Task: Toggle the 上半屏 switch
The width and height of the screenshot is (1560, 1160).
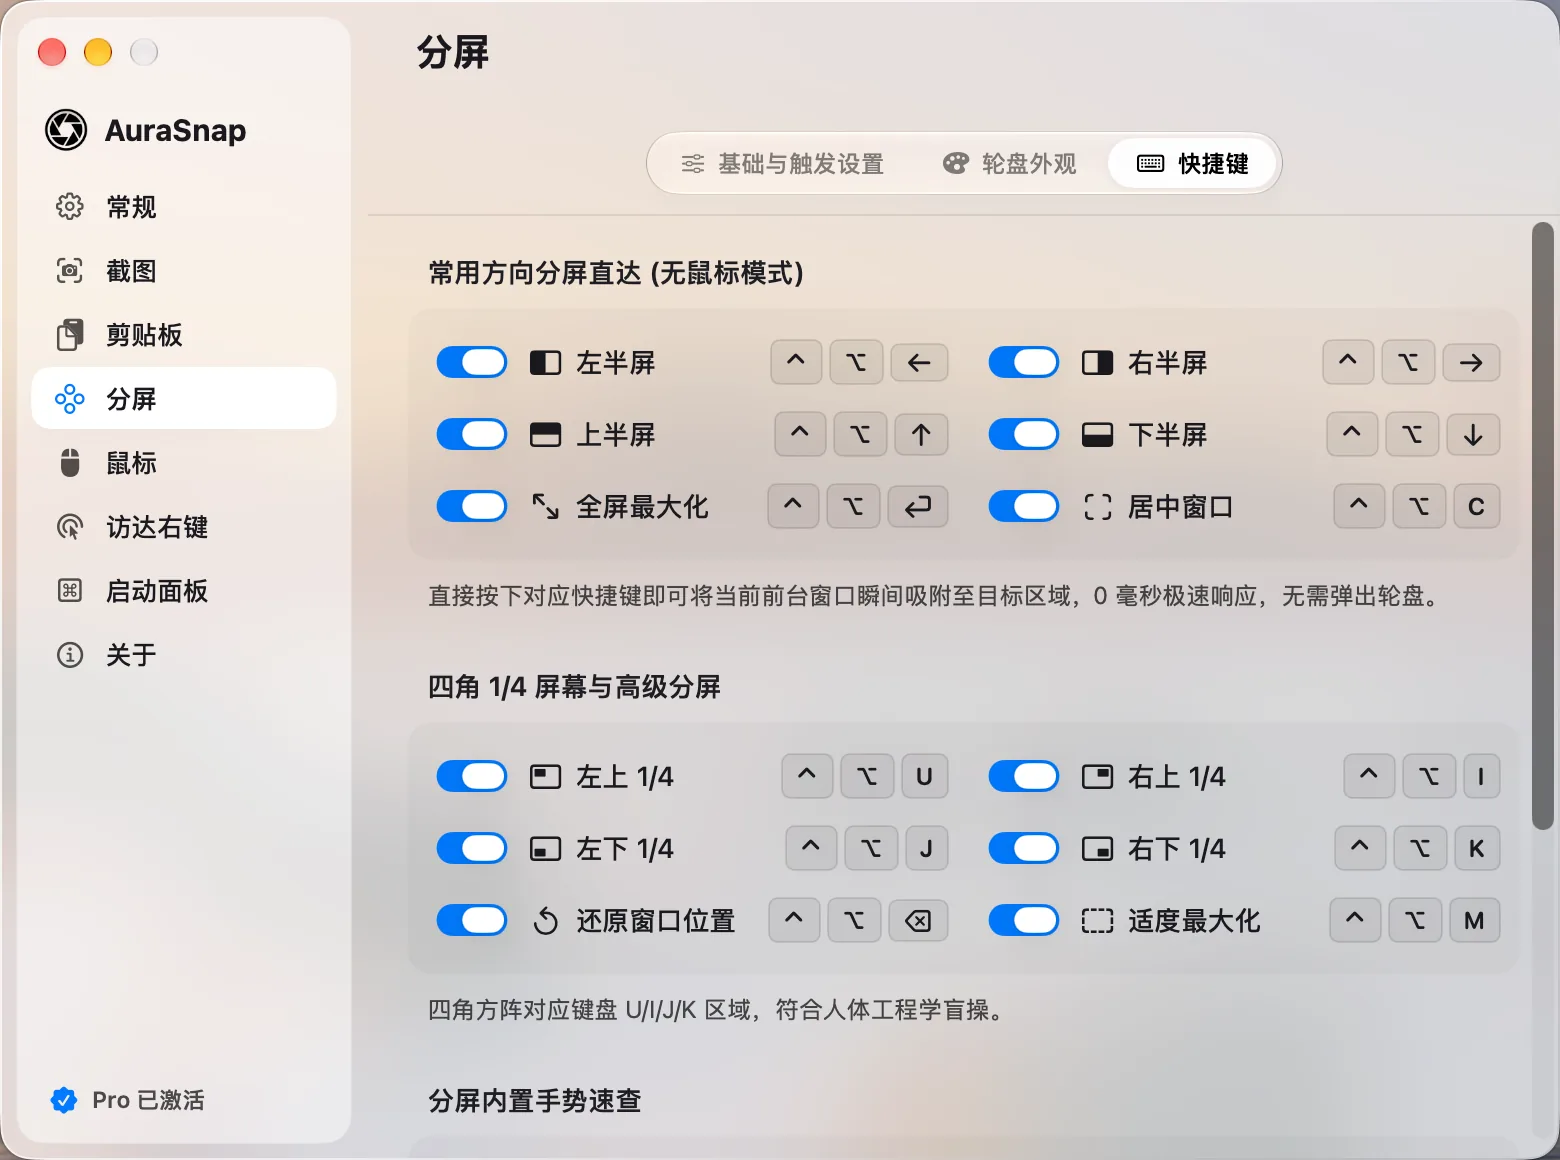Action: tap(472, 435)
